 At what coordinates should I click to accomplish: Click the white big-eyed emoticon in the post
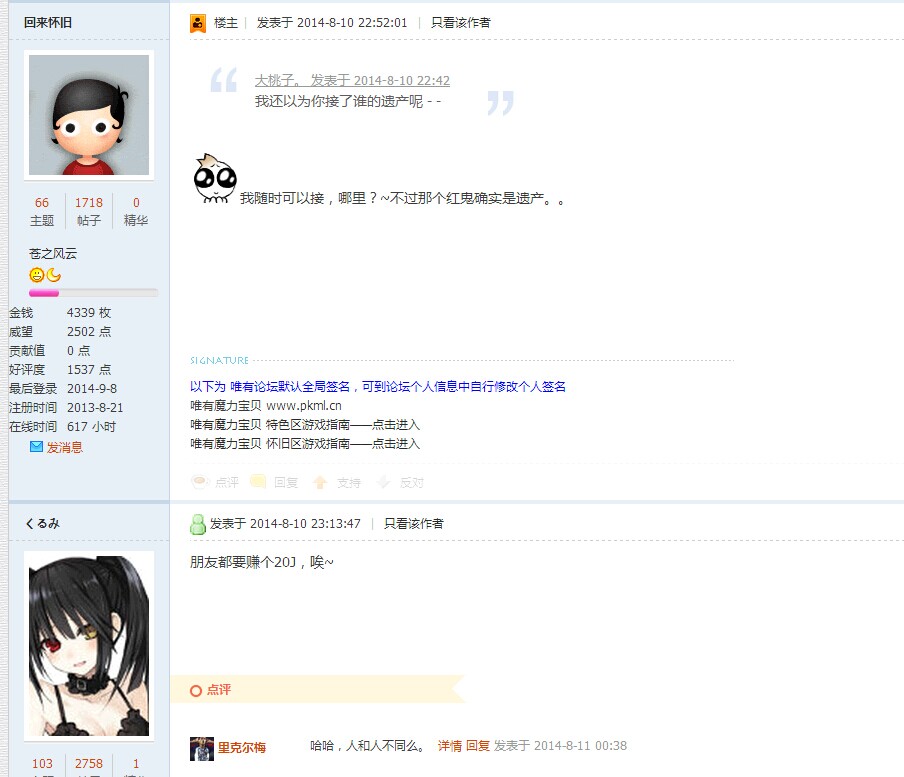pos(214,179)
